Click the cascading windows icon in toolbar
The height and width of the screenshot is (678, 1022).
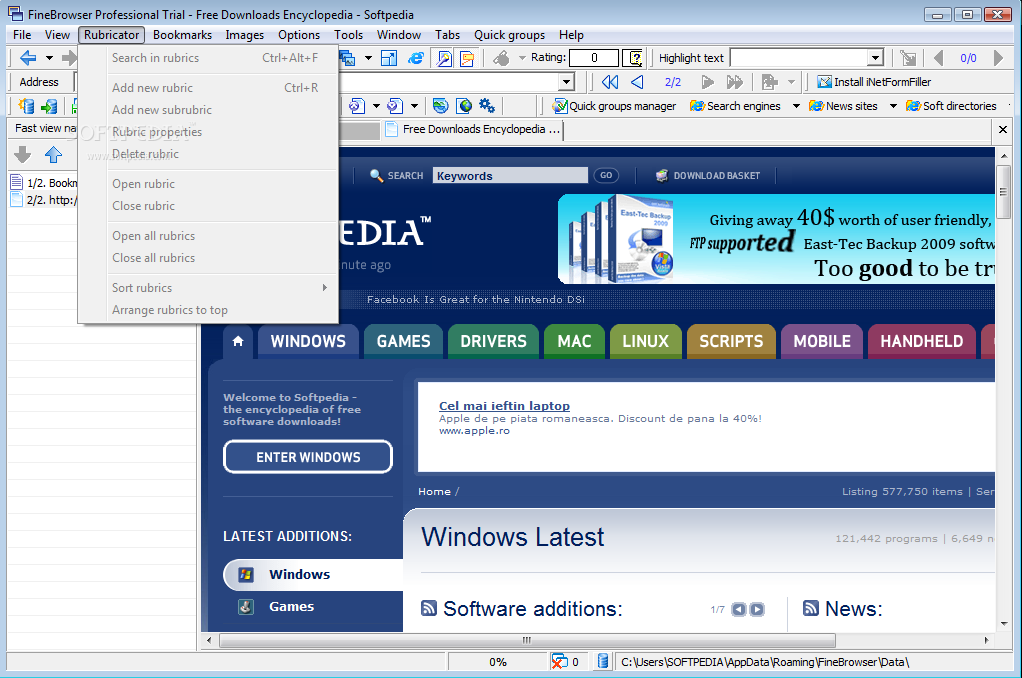347,58
